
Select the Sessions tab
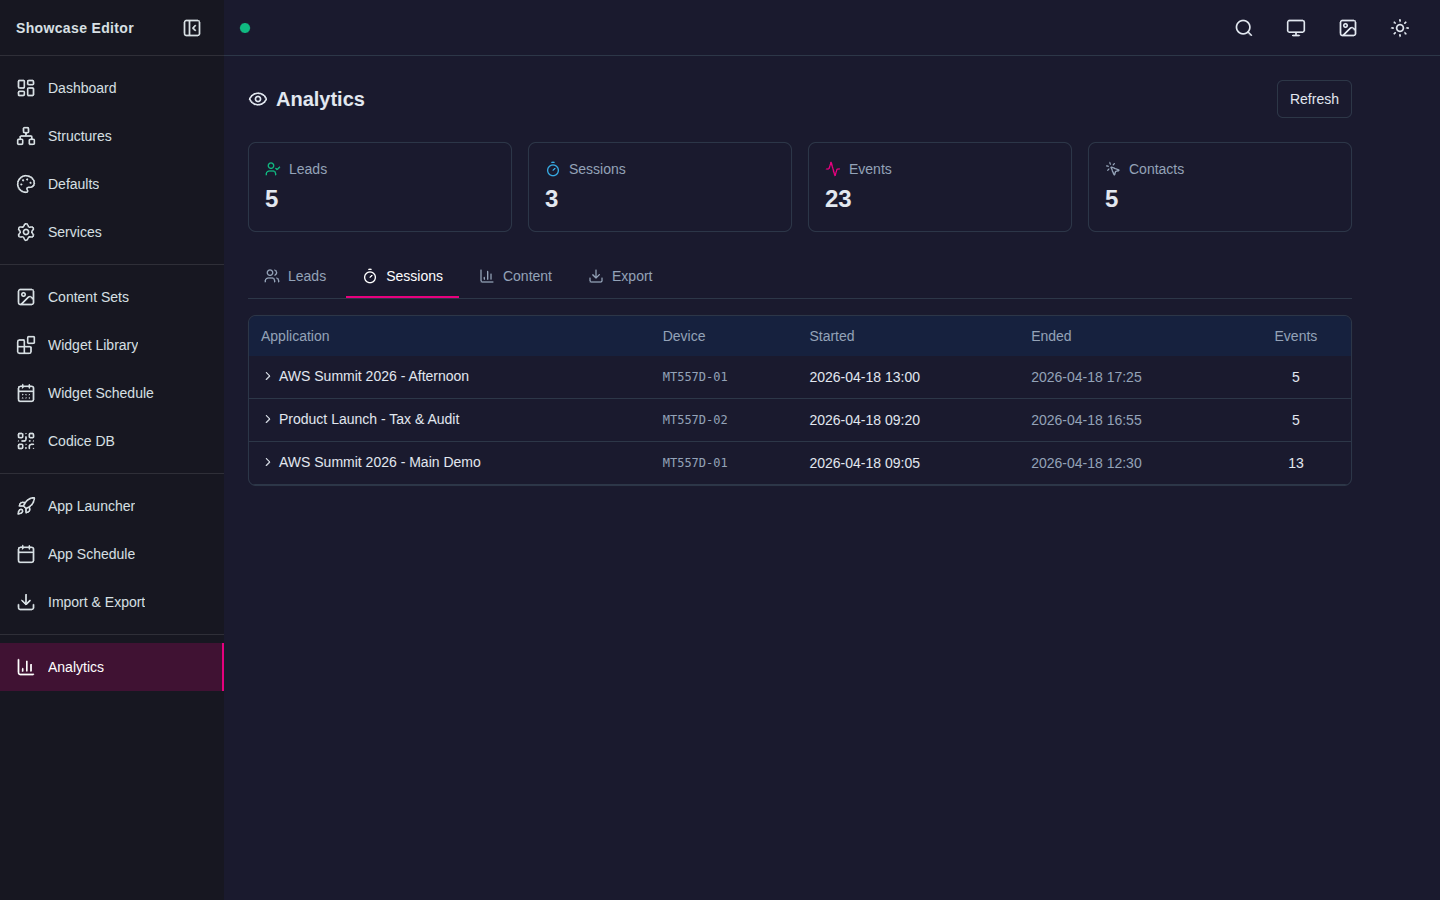point(403,276)
